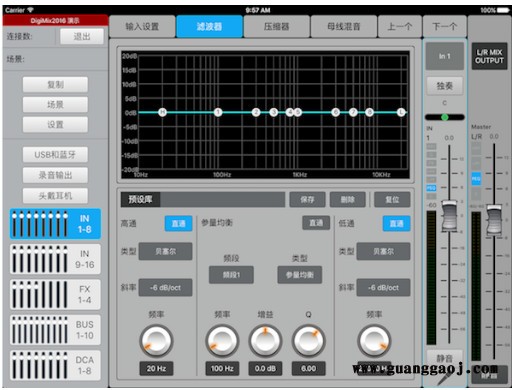Viewport: 520px width, 390px height.
Task: Click the 100 Hz parametric frequency field
Action: click(222, 368)
